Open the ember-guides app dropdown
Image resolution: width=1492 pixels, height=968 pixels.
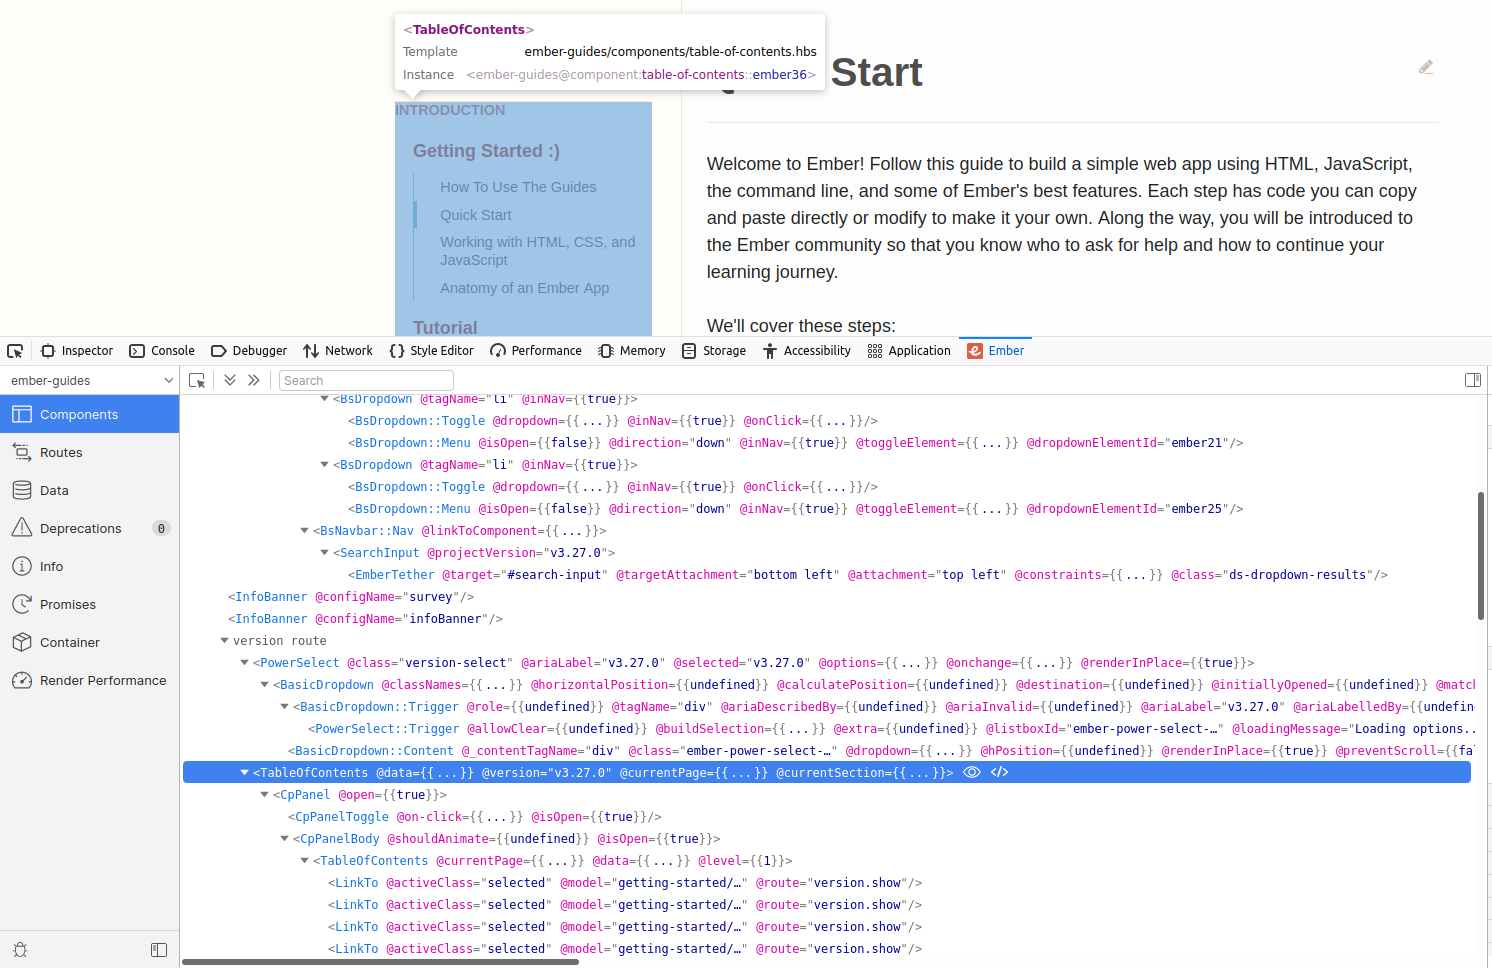90,380
